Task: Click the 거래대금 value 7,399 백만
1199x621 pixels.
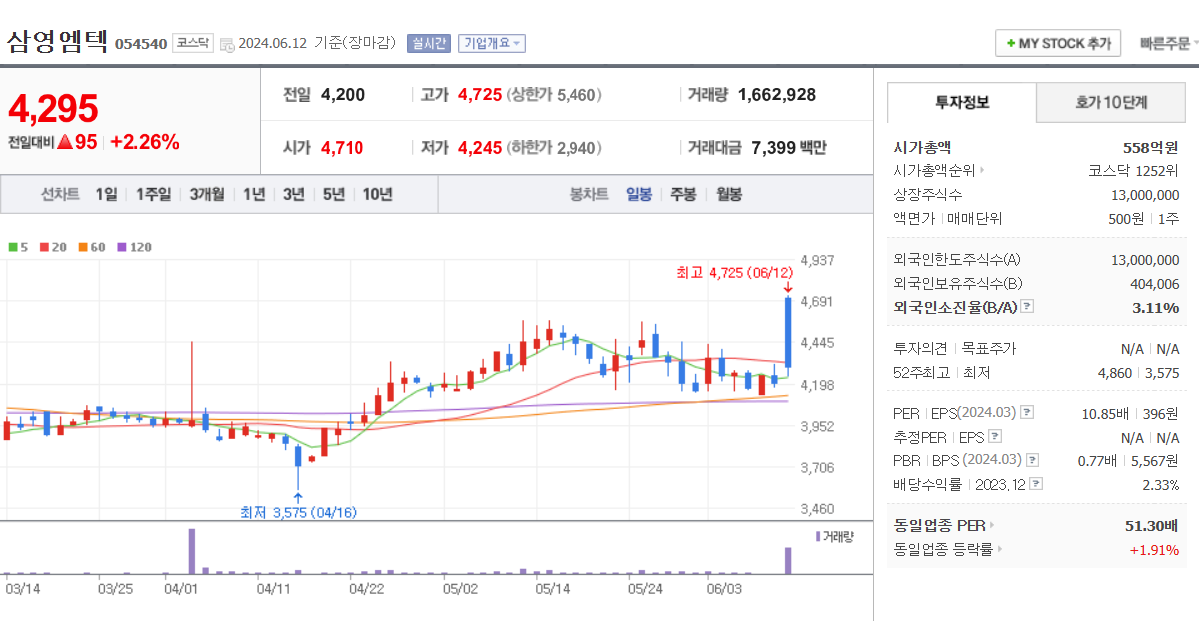Action: point(789,148)
